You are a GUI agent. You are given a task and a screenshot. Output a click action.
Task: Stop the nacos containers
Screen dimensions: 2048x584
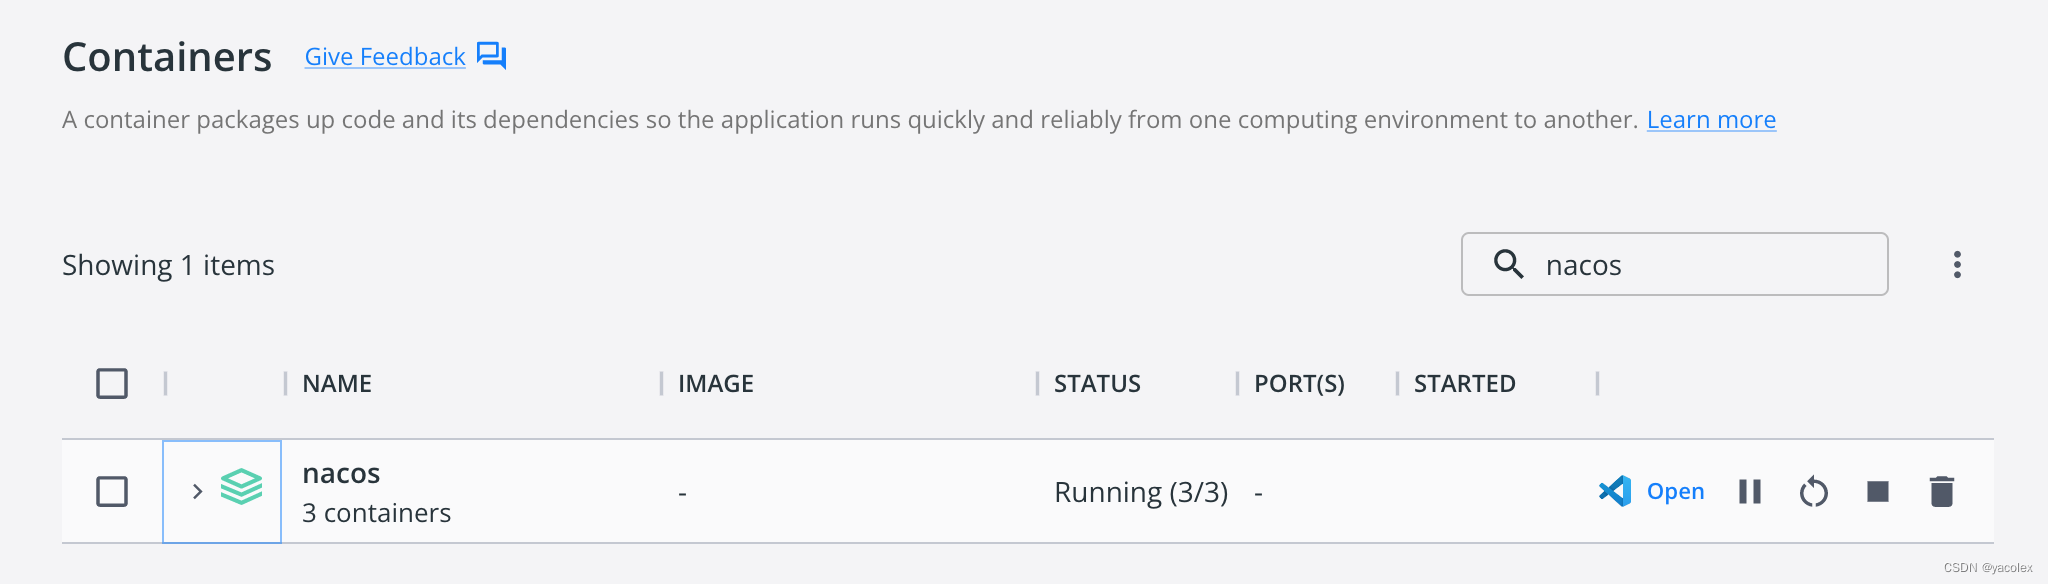click(x=1877, y=491)
